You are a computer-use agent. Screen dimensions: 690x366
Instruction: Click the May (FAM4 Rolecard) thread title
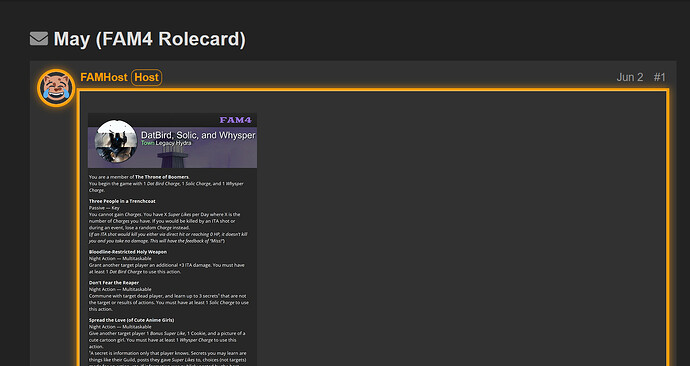(150, 39)
